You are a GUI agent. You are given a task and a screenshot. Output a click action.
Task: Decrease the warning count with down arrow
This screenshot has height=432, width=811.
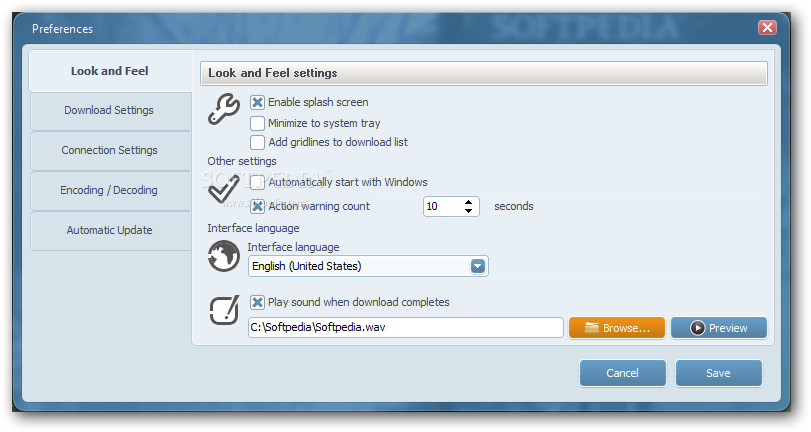tap(468, 211)
